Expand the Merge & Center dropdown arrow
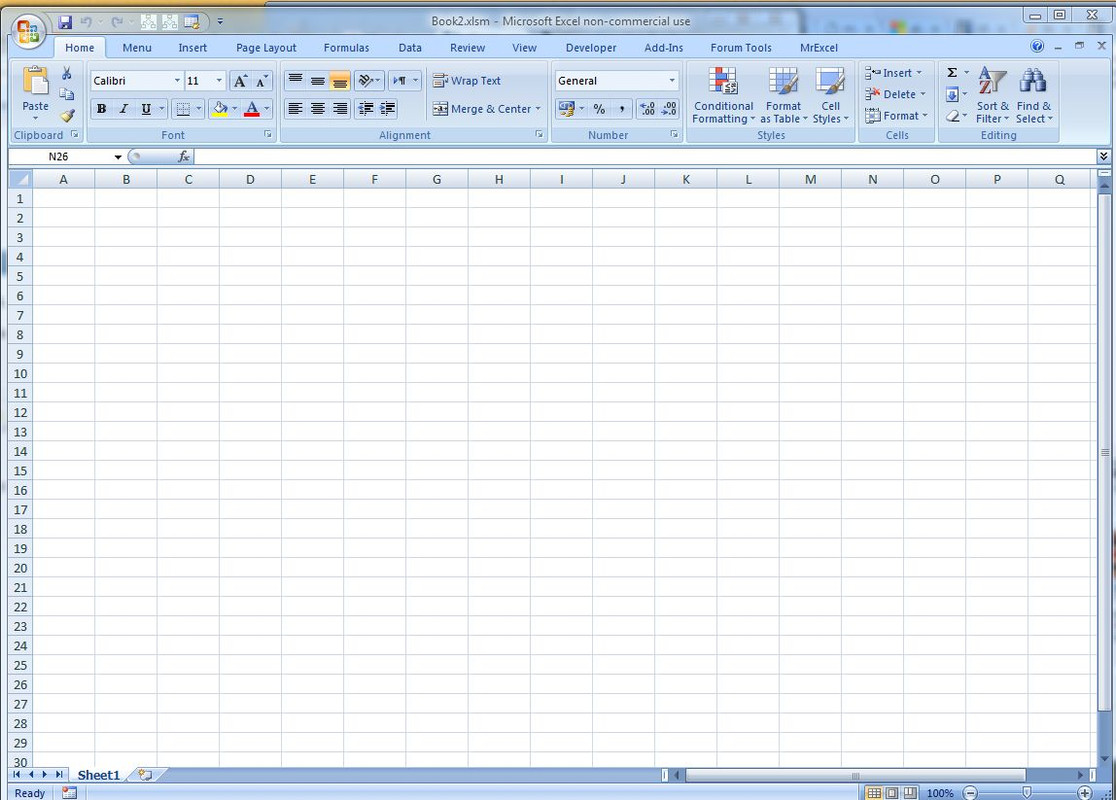The image size is (1116, 800). [x=538, y=109]
